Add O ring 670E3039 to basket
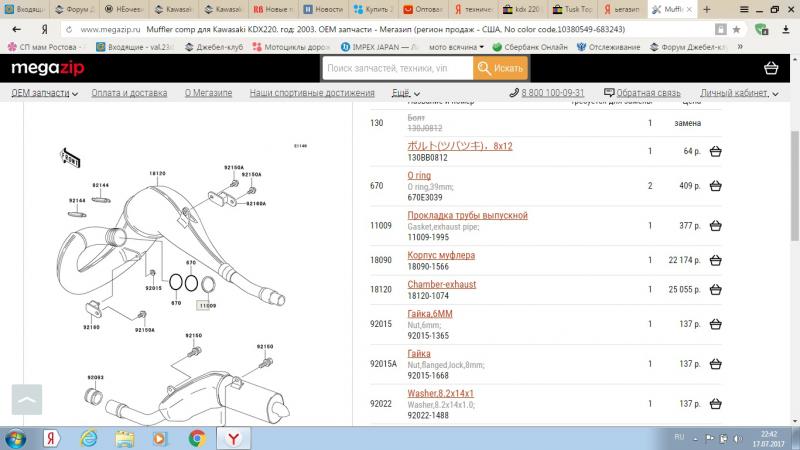800x450 pixels. pyautogui.click(x=716, y=186)
